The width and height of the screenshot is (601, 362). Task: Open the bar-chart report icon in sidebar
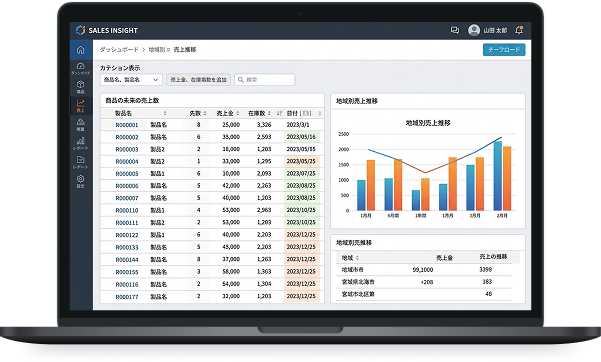pos(80,141)
